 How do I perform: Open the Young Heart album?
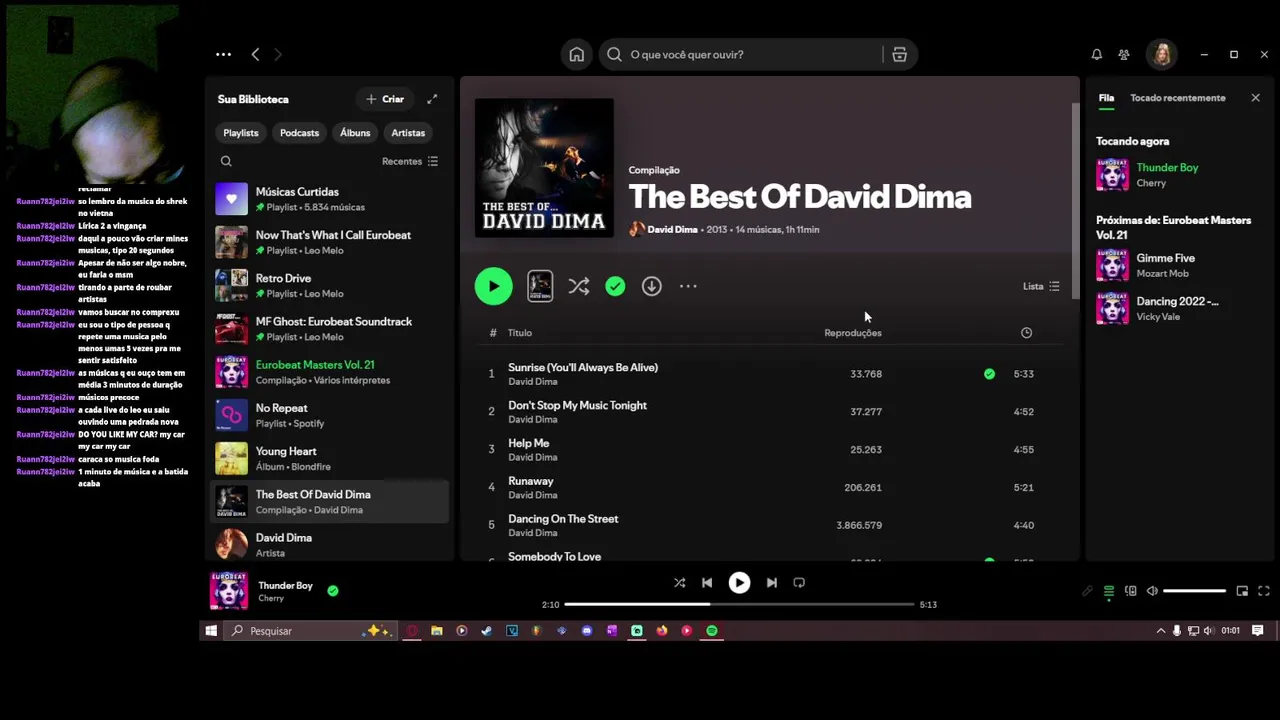pyautogui.click(x=330, y=458)
